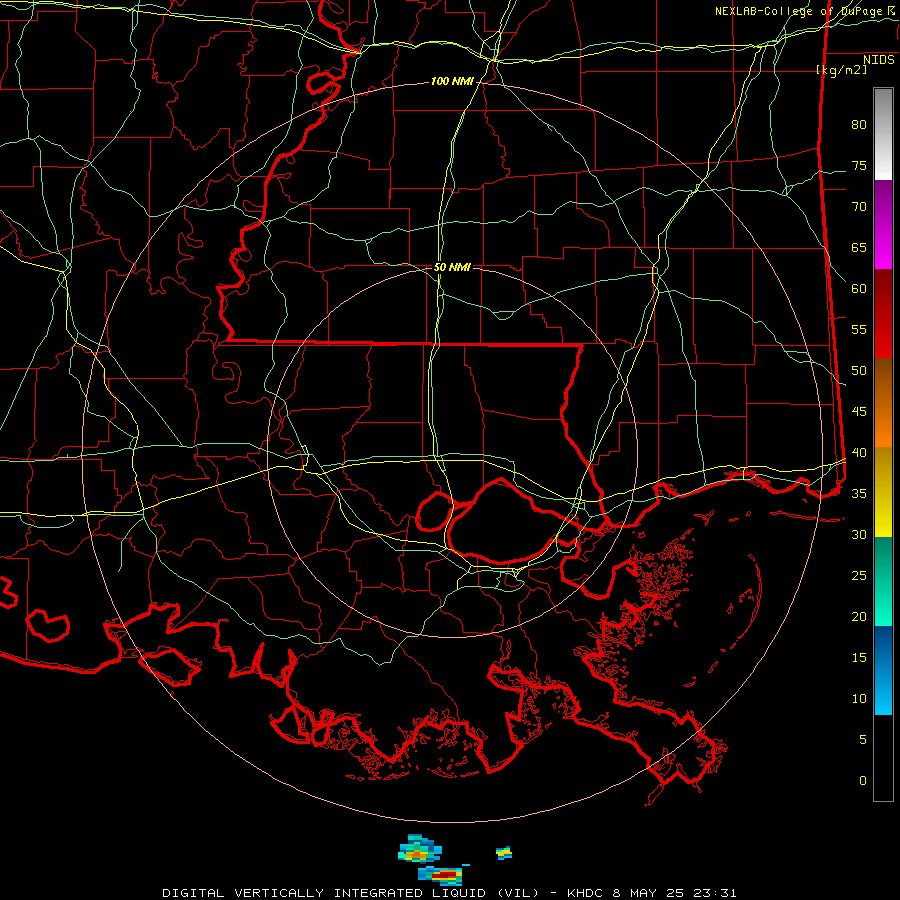Screen dimensions: 900x900
Task: Select the 10 scale value
Action: (x=859, y=699)
